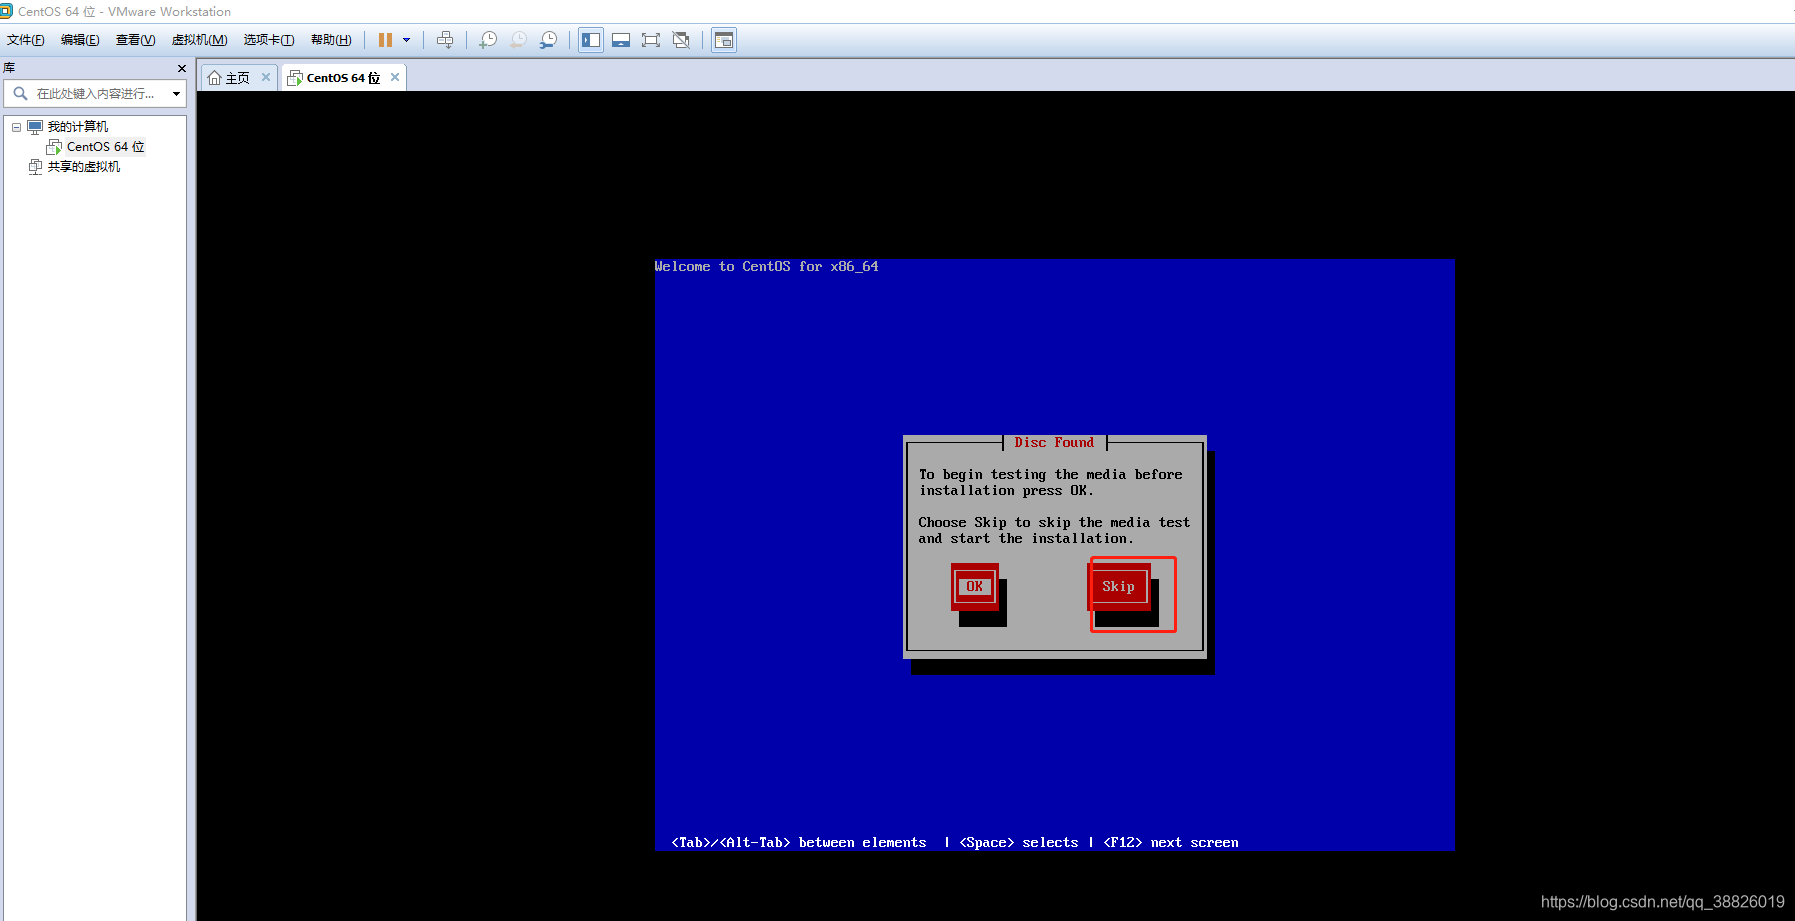This screenshot has height=921, width=1795.
Task: Open the library search filter dropdown
Action: click(176, 94)
